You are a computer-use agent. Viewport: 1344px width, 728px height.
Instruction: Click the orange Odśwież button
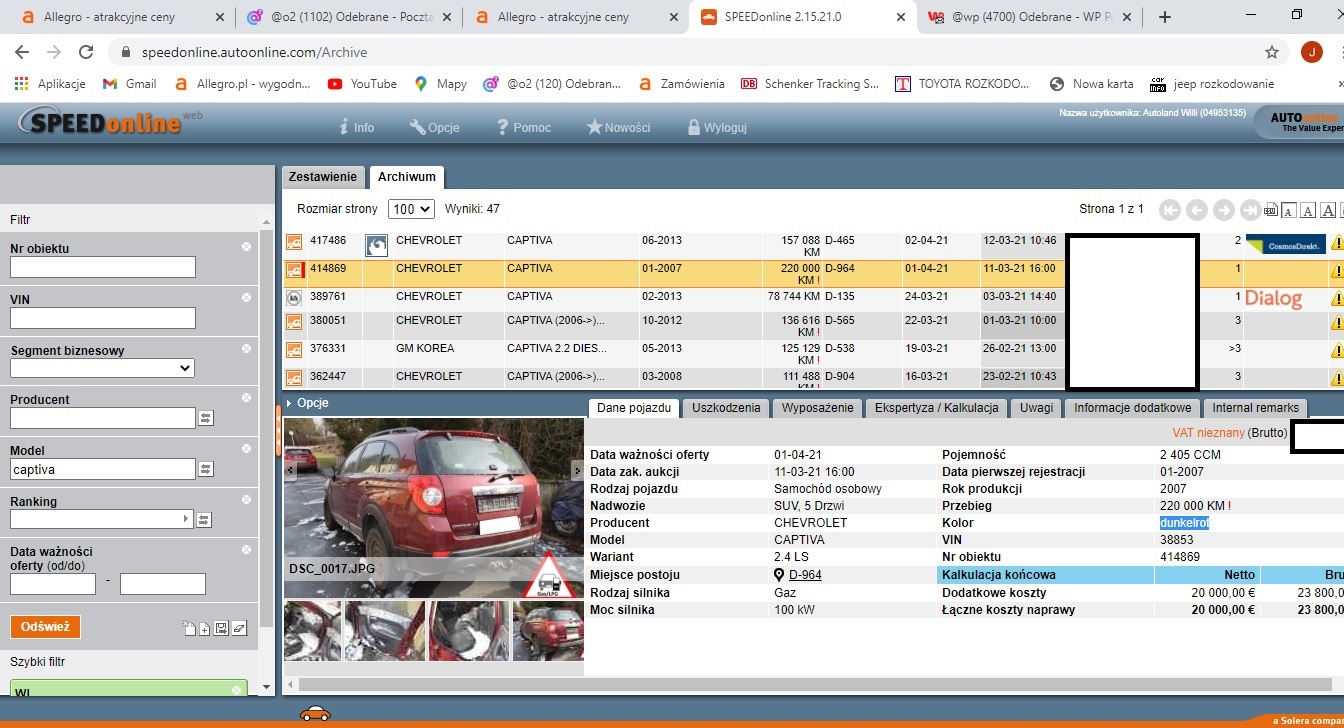45,627
